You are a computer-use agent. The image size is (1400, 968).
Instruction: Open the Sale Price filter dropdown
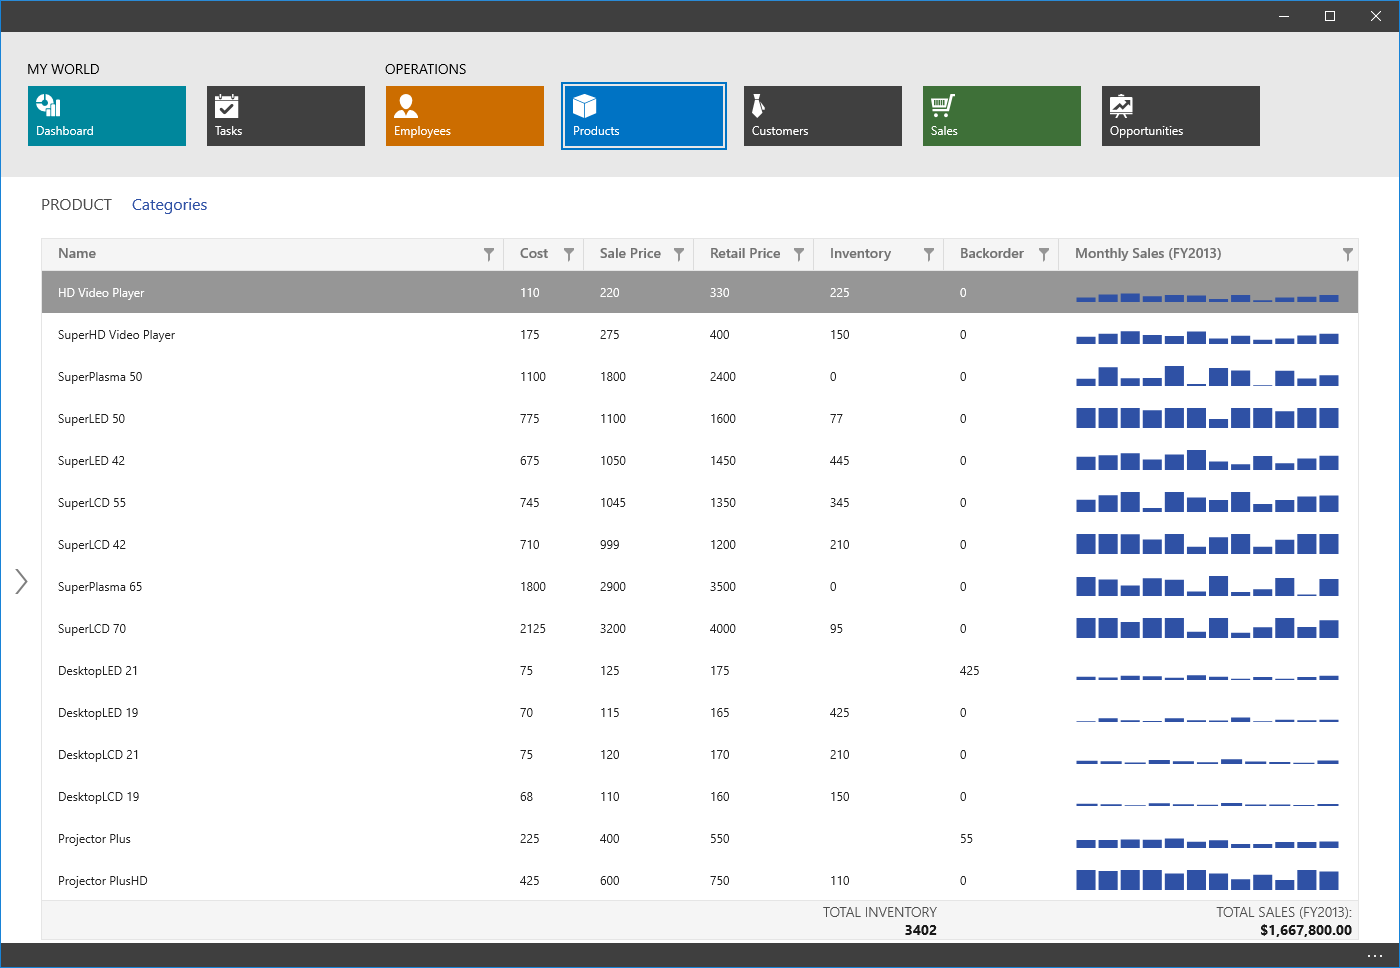(x=679, y=254)
